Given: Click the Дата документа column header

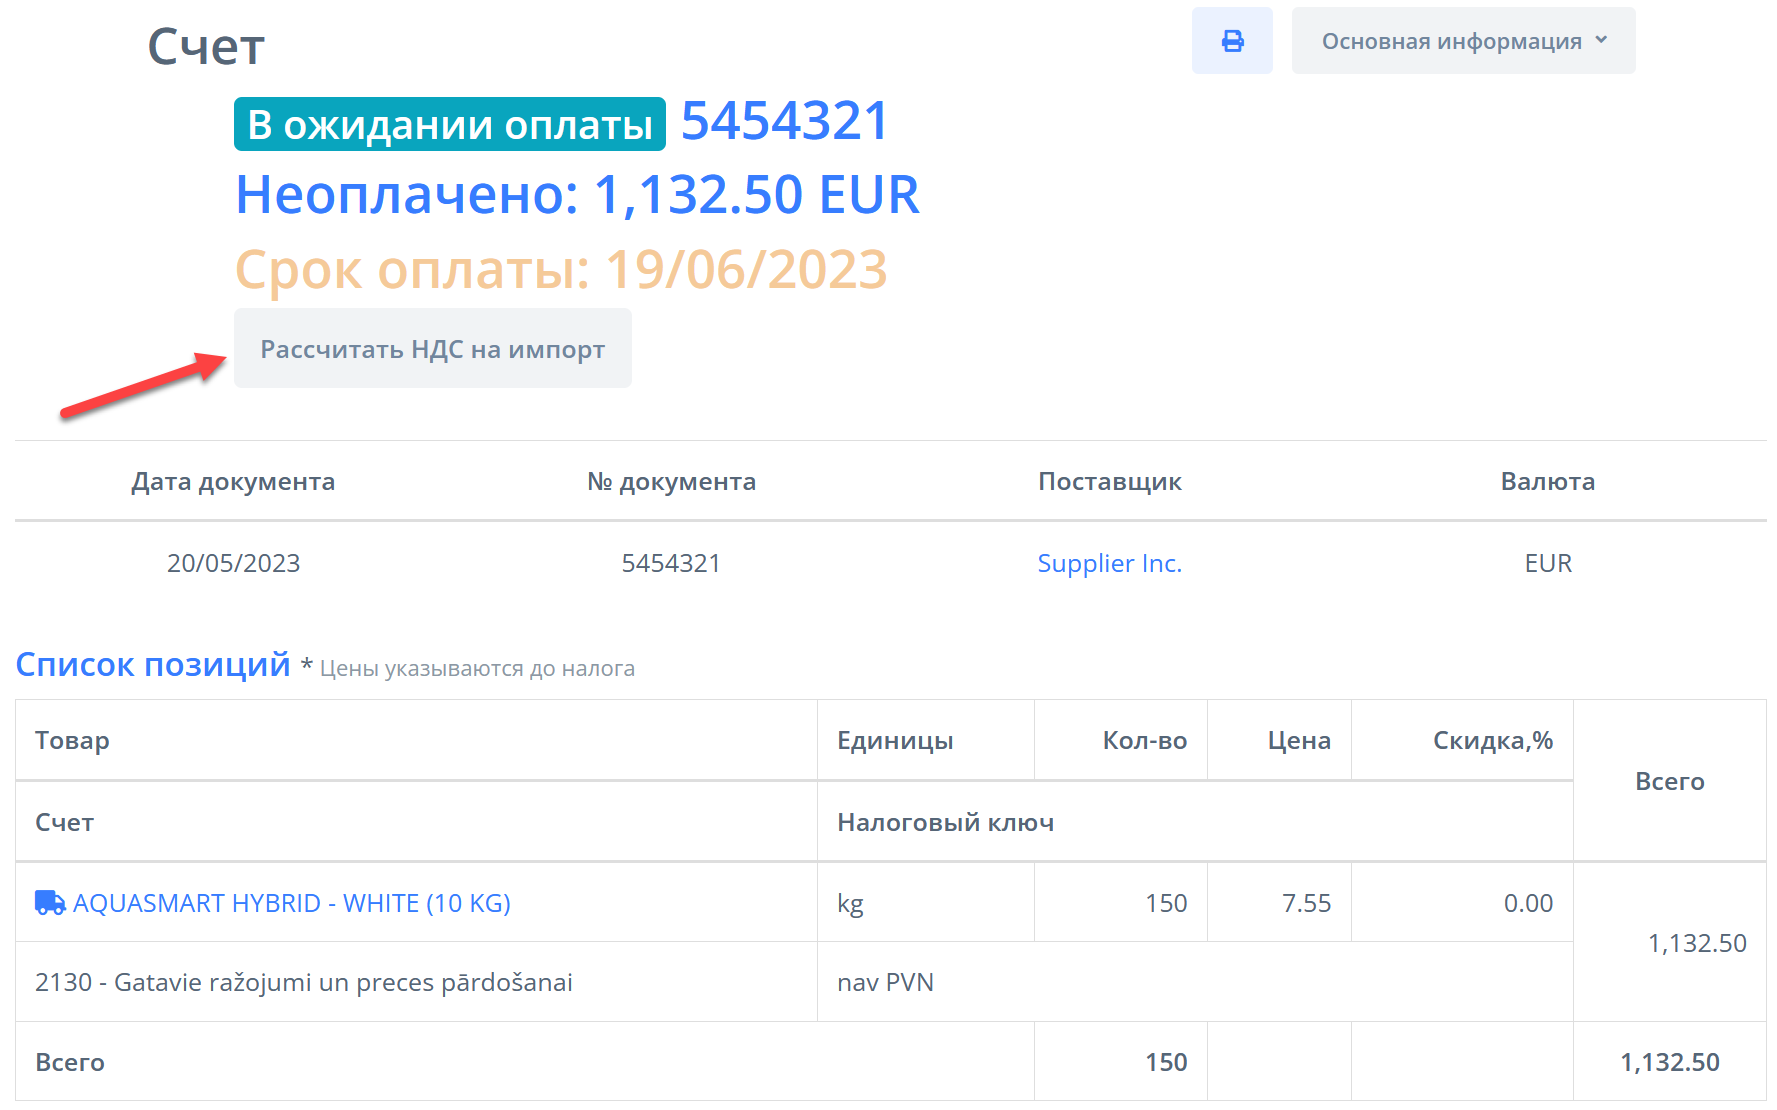Looking at the screenshot, I should [x=233, y=482].
